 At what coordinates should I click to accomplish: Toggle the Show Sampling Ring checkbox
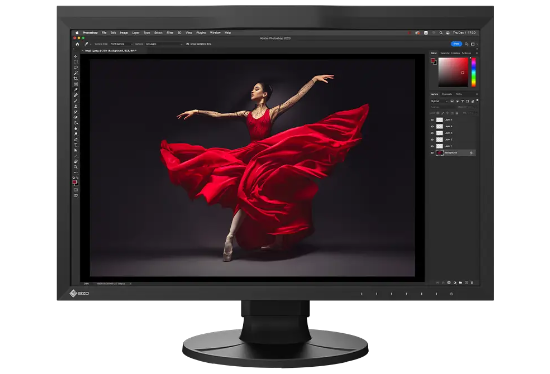pos(187,44)
